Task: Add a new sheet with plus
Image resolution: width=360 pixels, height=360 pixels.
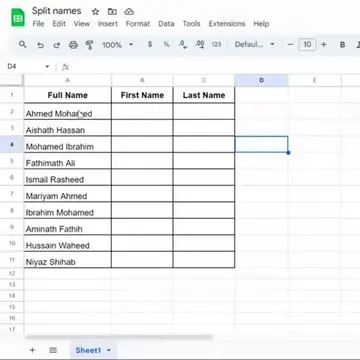Action: (32, 350)
